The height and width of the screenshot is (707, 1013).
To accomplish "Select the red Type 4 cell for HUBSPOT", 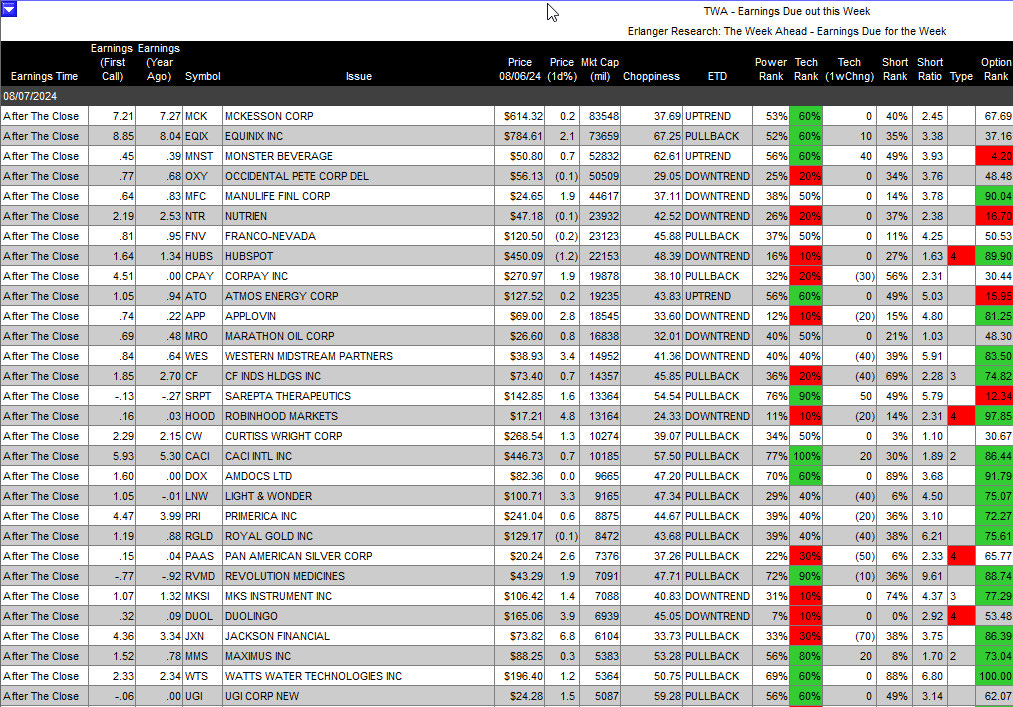I will coord(961,257).
